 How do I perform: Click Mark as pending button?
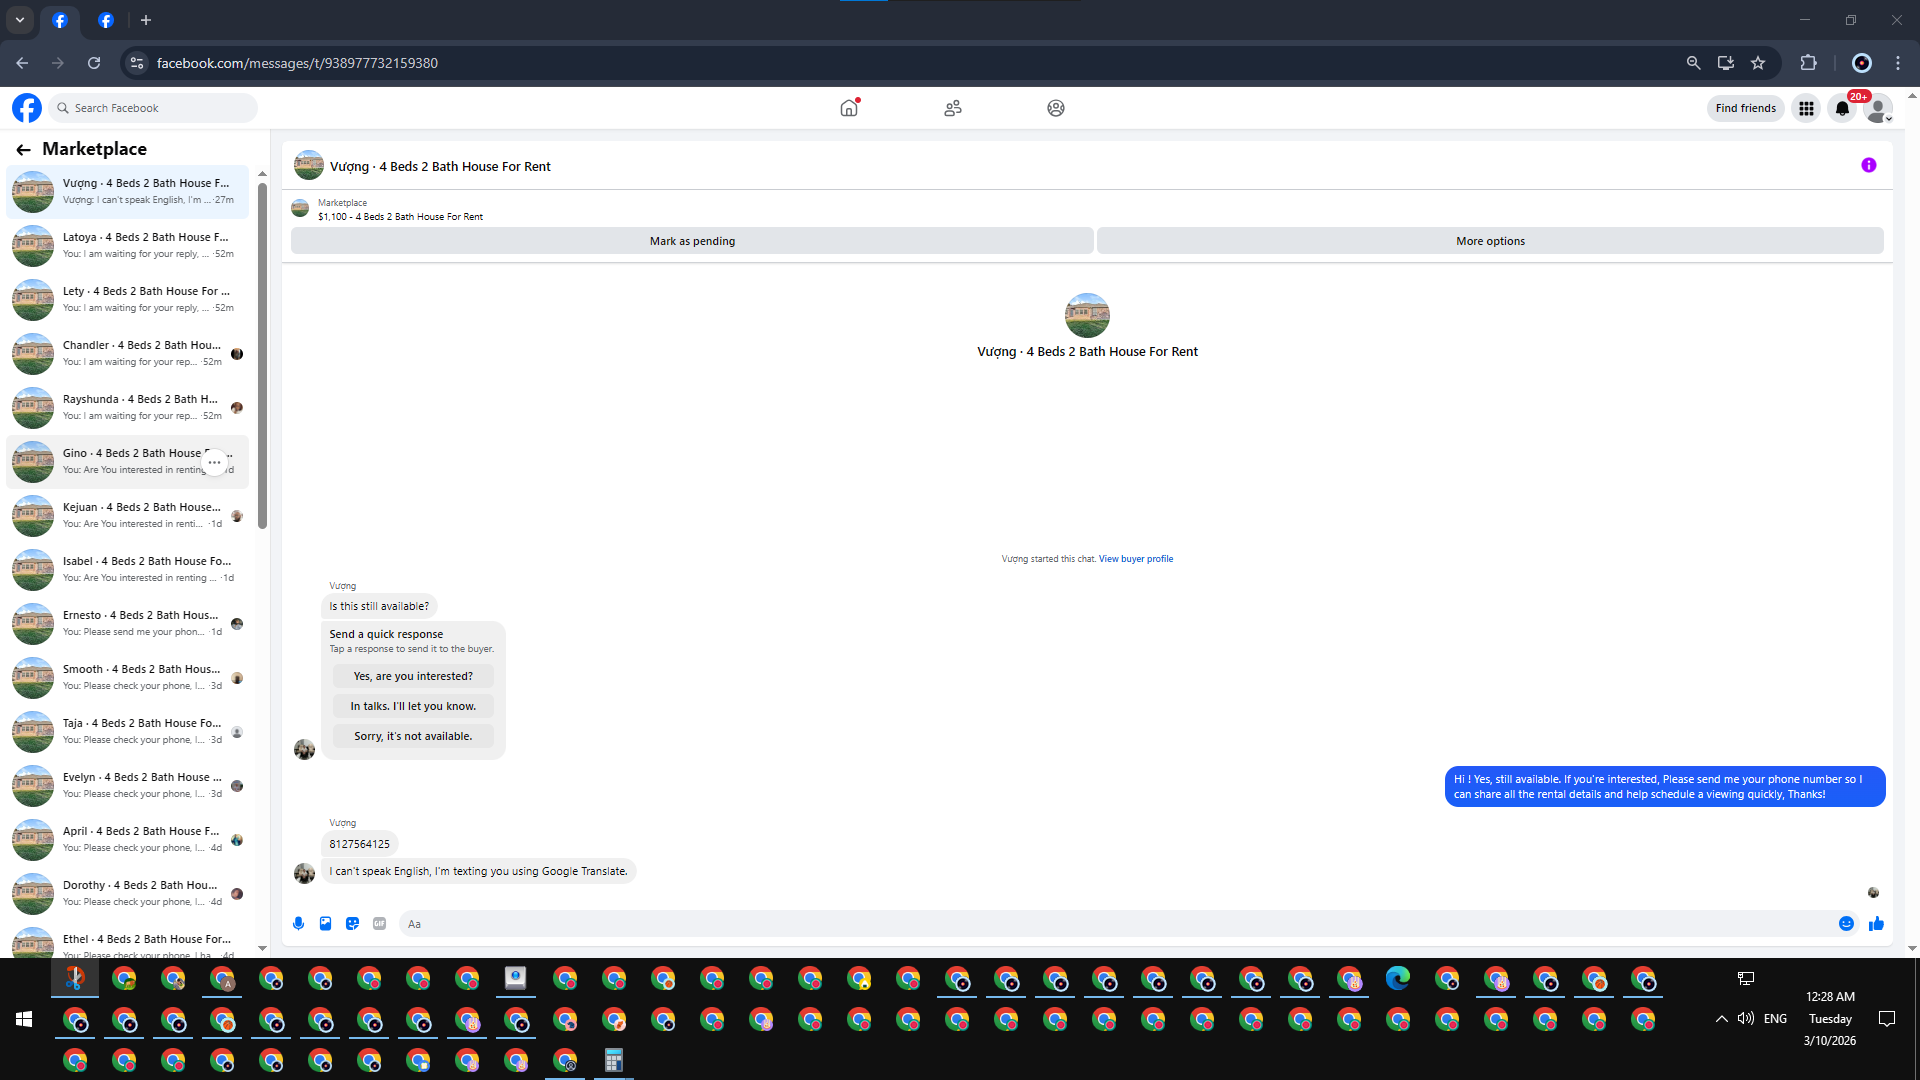click(692, 241)
